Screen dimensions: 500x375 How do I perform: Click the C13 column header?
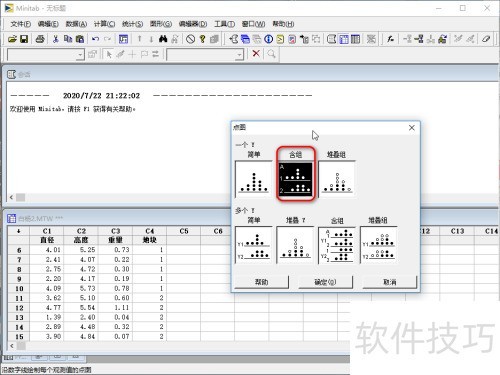coord(457,231)
